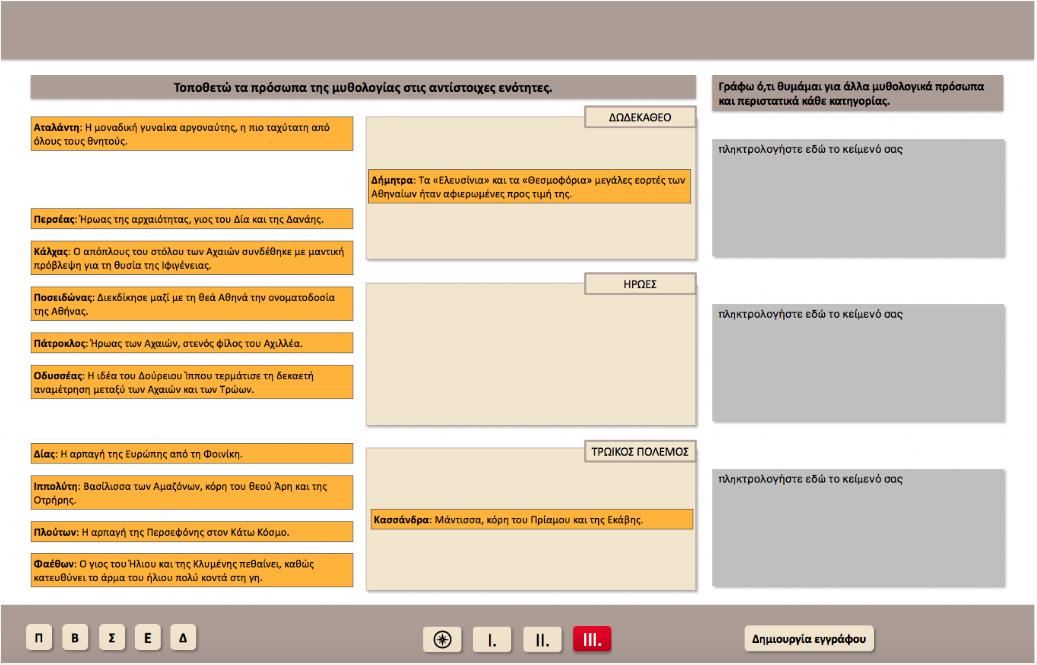Click the ΤΡΩΙΚΟΣ ΠΟΛΕΜΟΣ category label

[x=640, y=451]
